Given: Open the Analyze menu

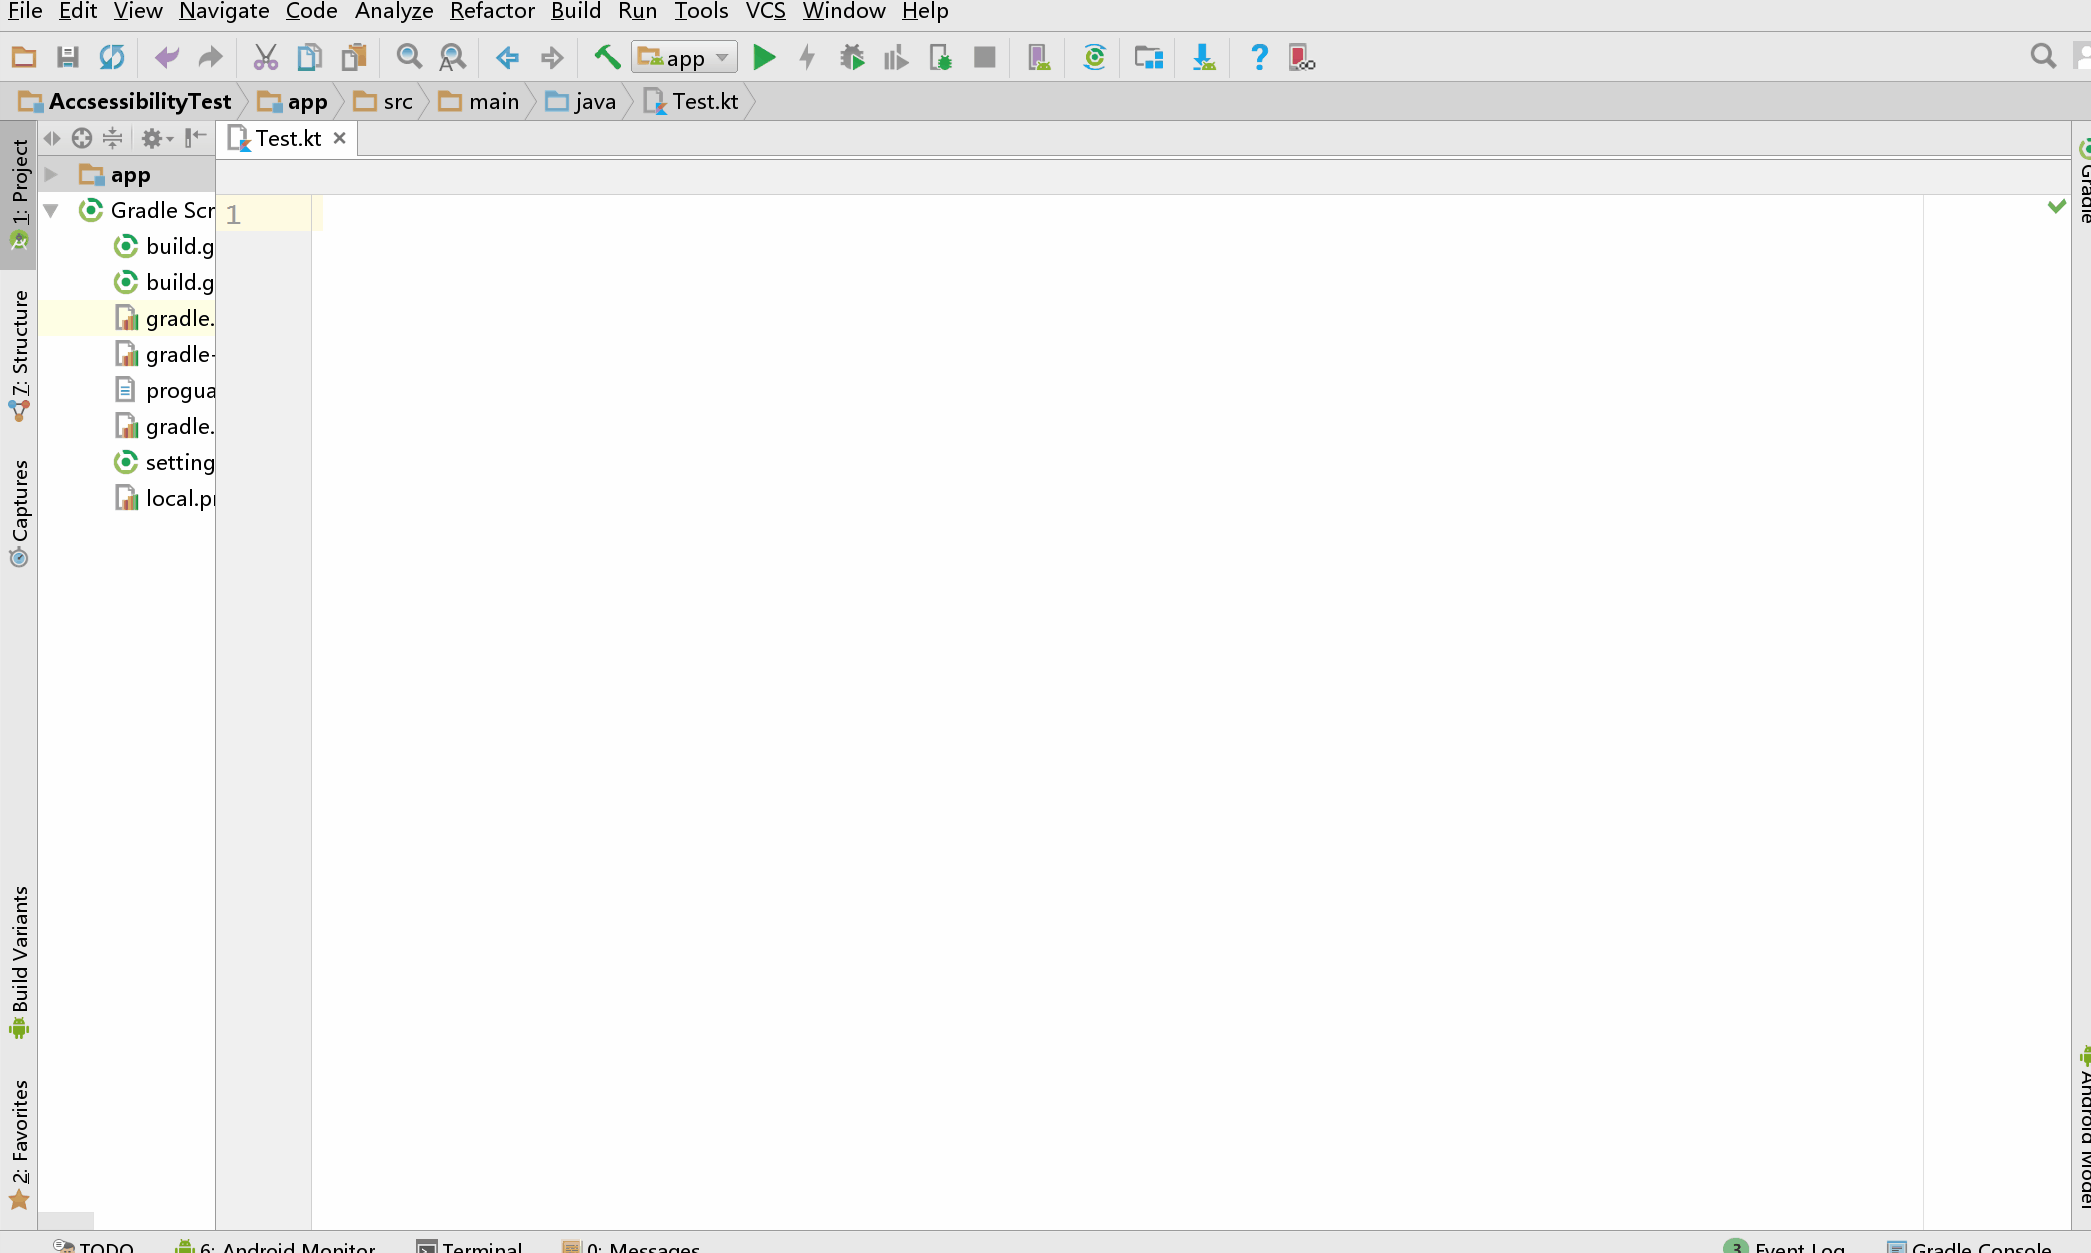Looking at the screenshot, I should pyautogui.click(x=393, y=11).
